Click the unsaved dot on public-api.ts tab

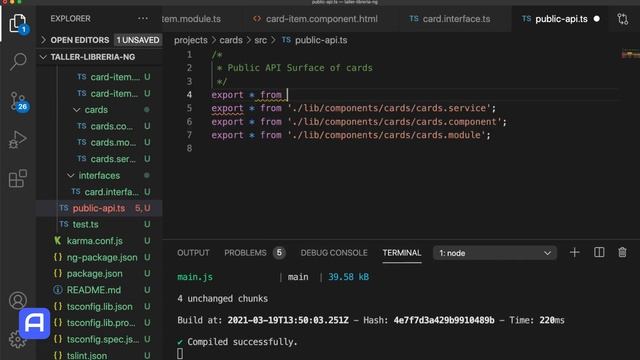click(596, 19)
